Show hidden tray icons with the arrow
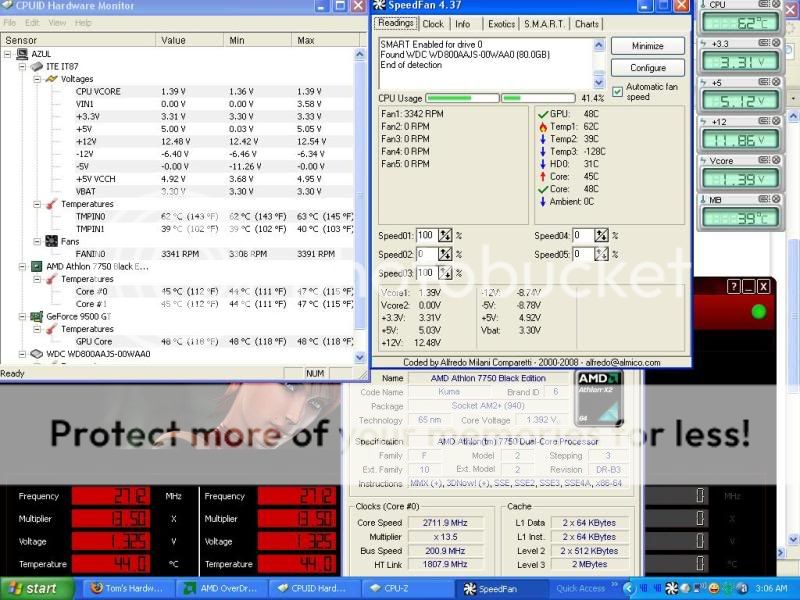The width and height of the screenshot is (800, 600). click(x=629, y=589)
